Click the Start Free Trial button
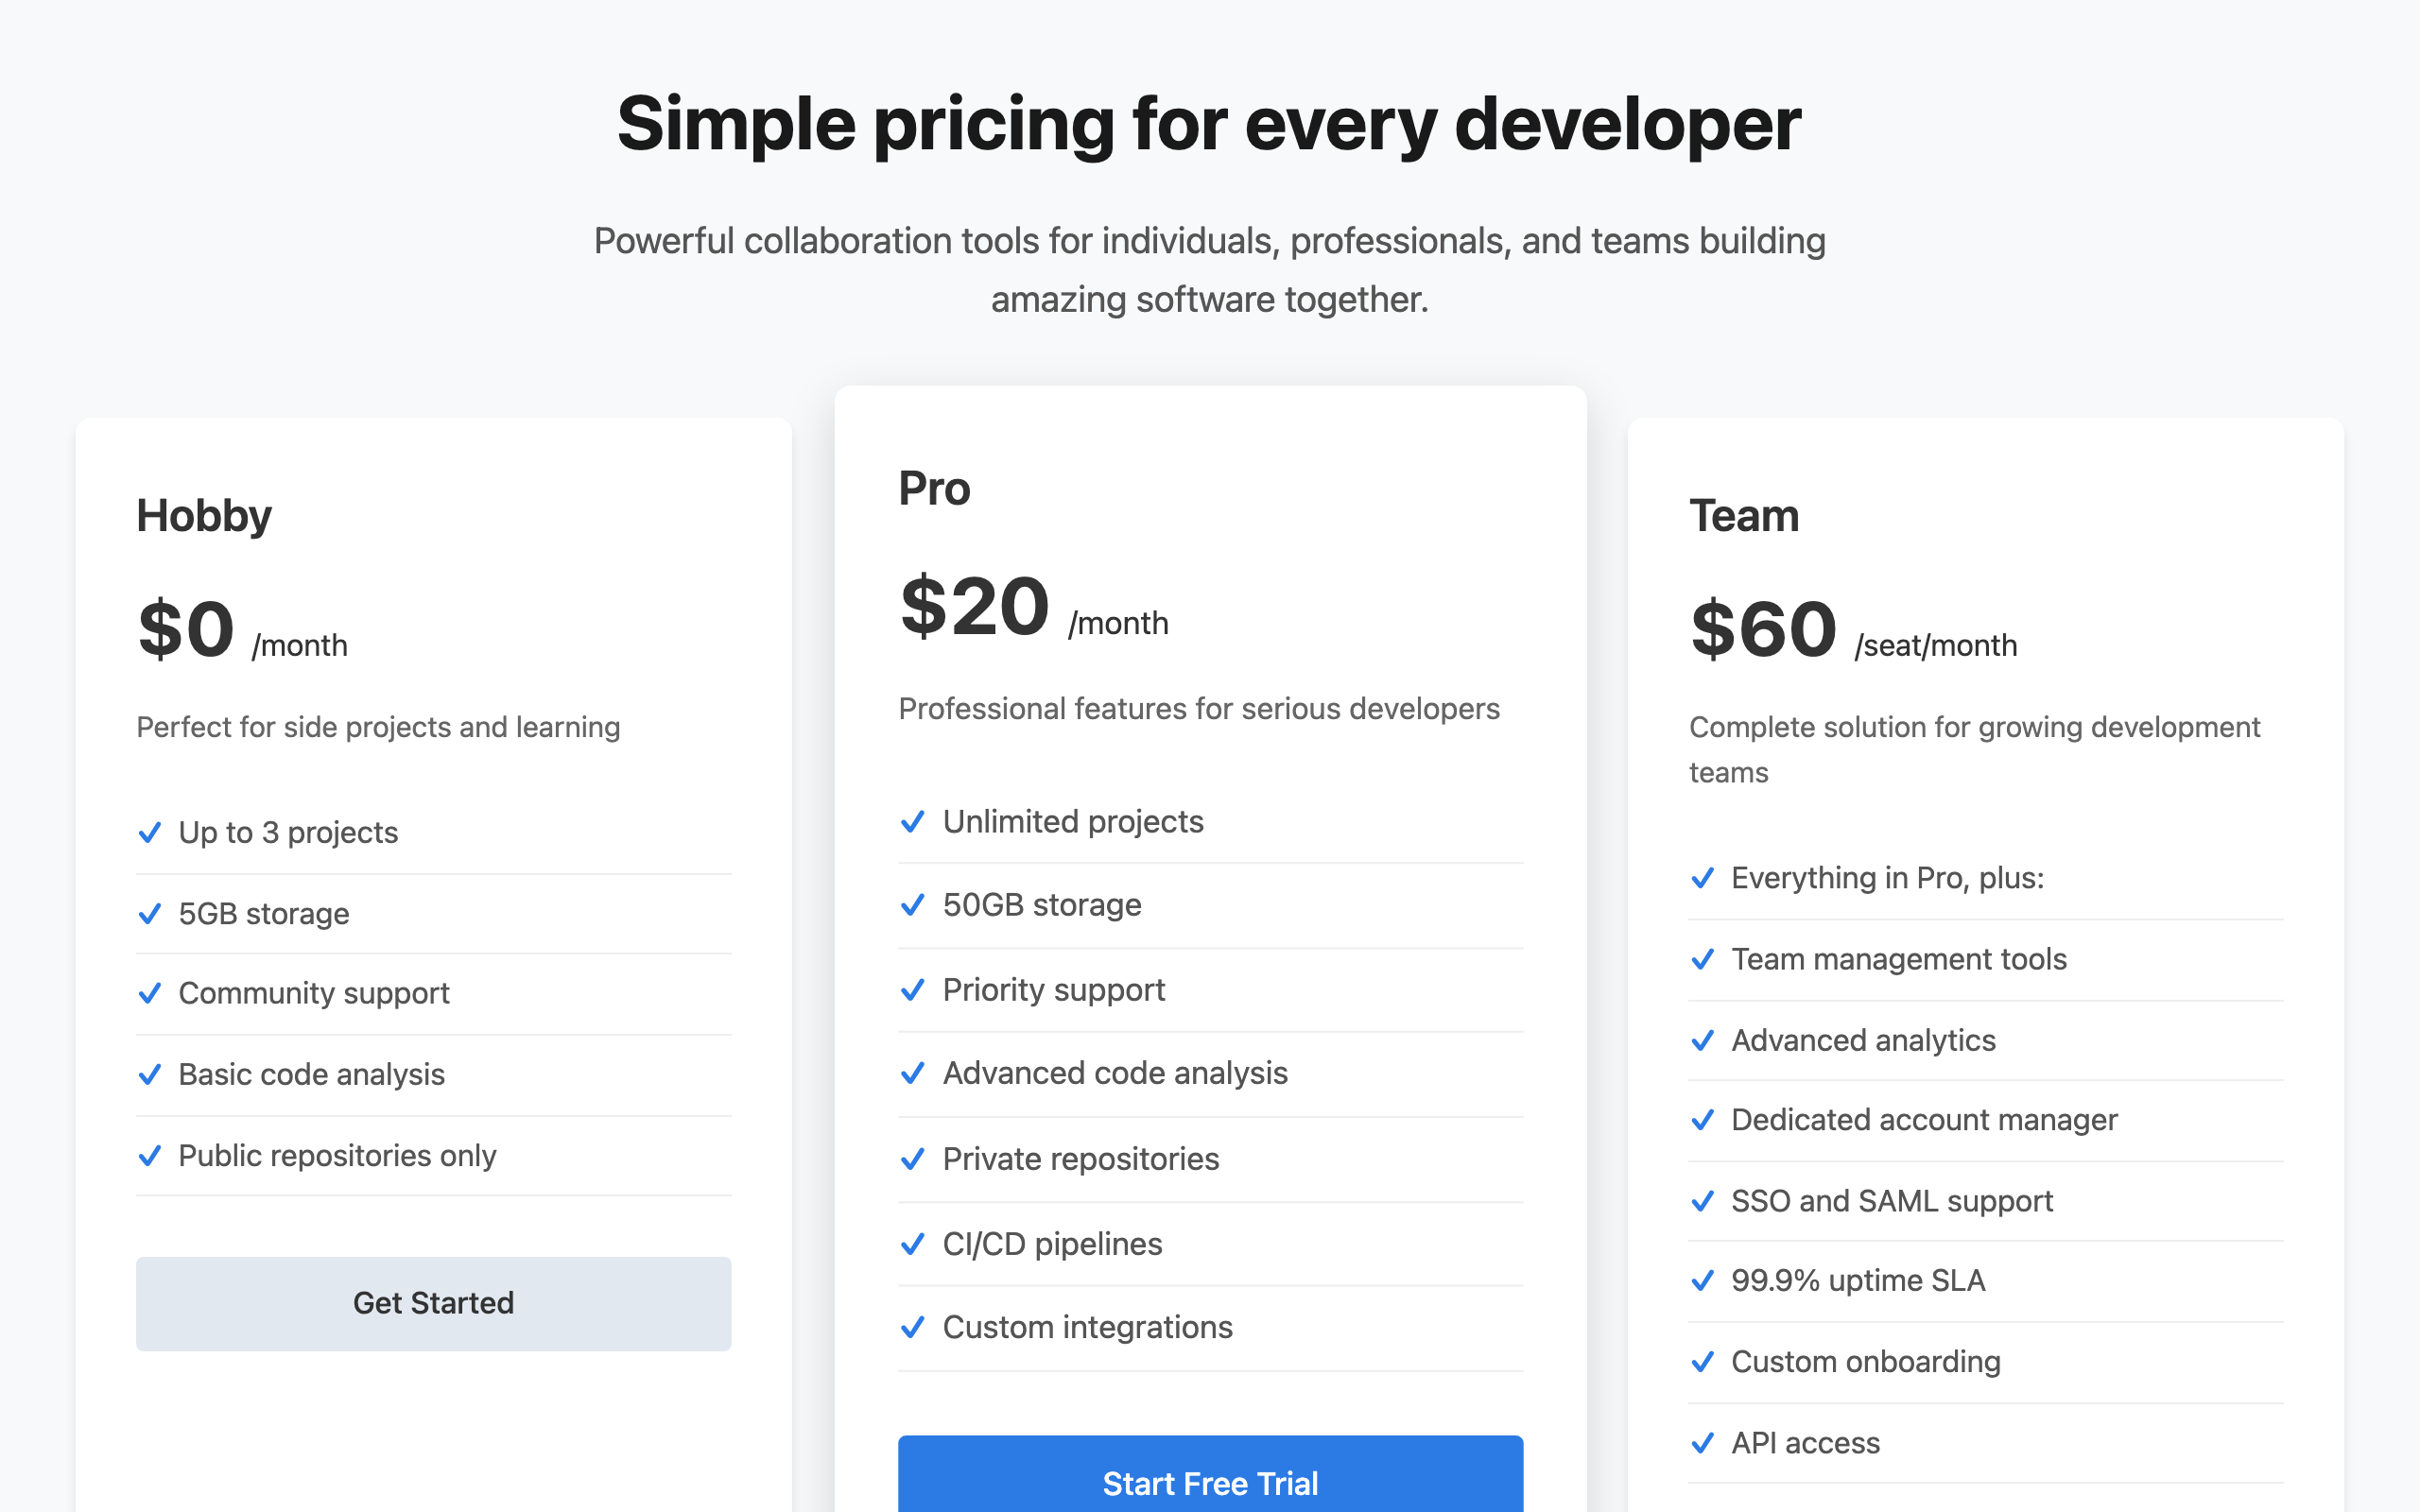Viewport: 2420px width, 1512px height. coord(1210,1474)
